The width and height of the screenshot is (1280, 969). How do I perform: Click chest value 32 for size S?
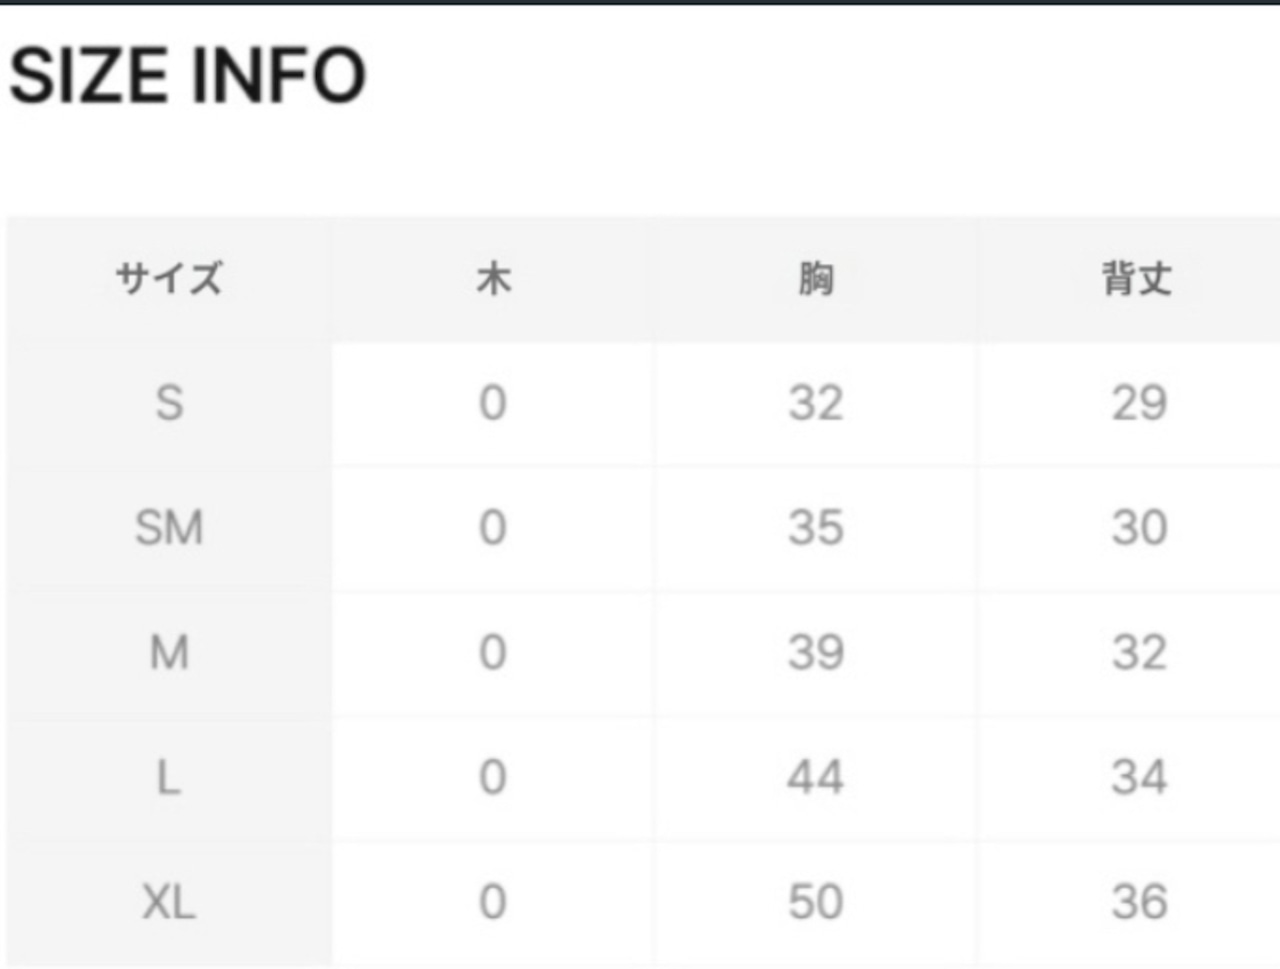point(816,404)
